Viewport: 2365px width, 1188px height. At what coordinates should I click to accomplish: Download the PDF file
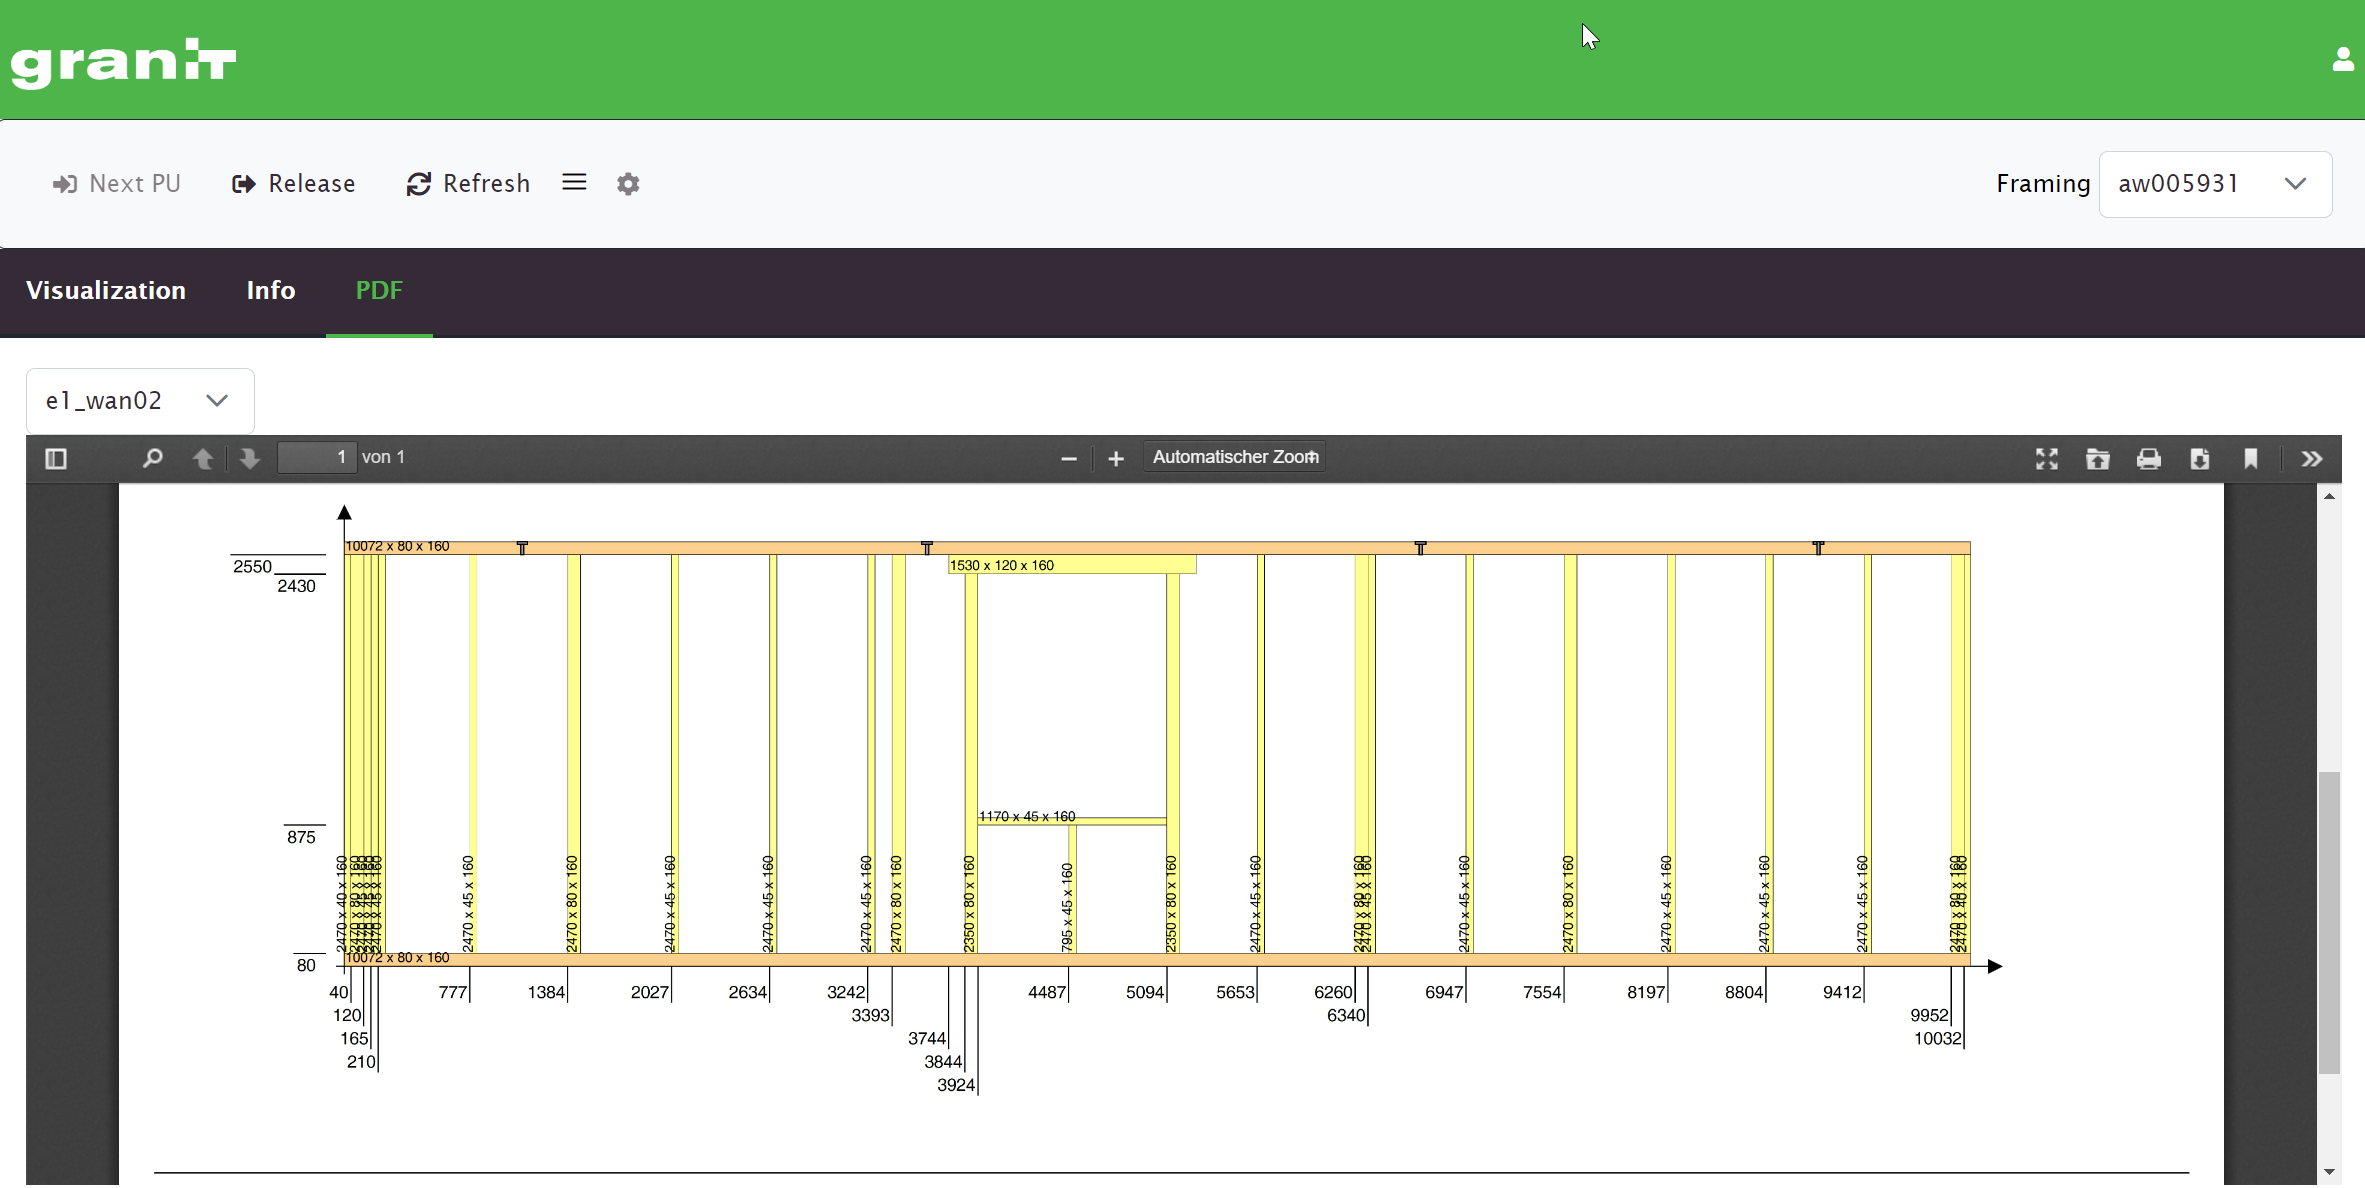[2199, 458]
